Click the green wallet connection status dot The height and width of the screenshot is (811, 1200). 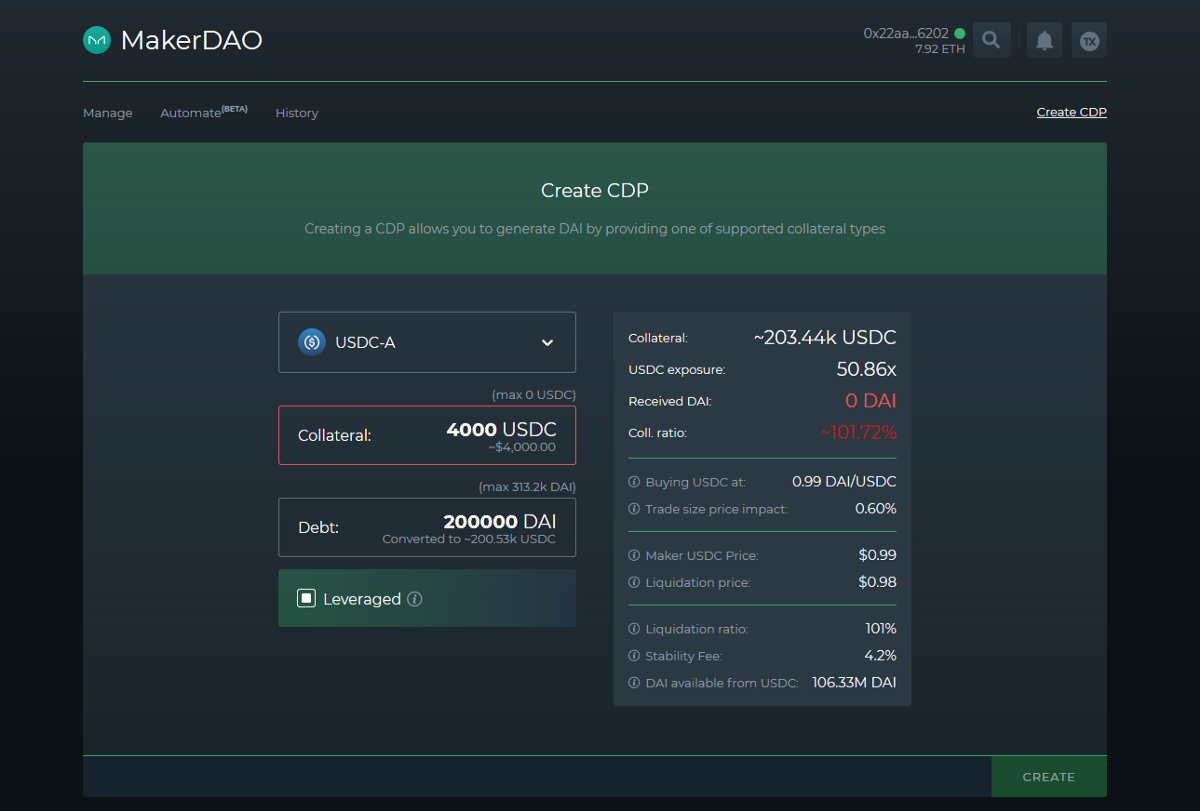[x=960, y=33]
